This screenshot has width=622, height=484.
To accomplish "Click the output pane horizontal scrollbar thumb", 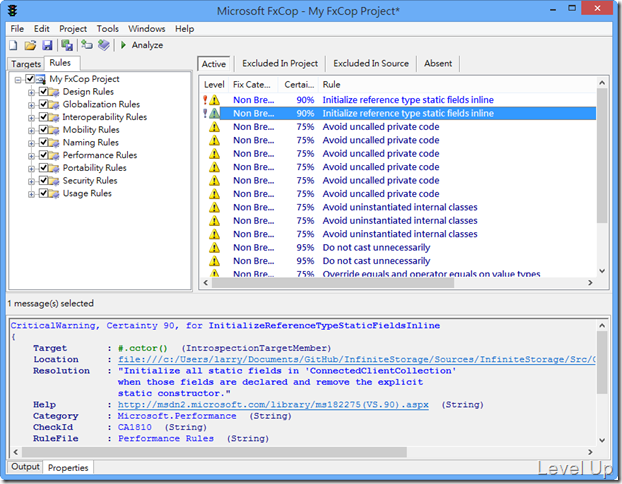I will pos(214,452).
